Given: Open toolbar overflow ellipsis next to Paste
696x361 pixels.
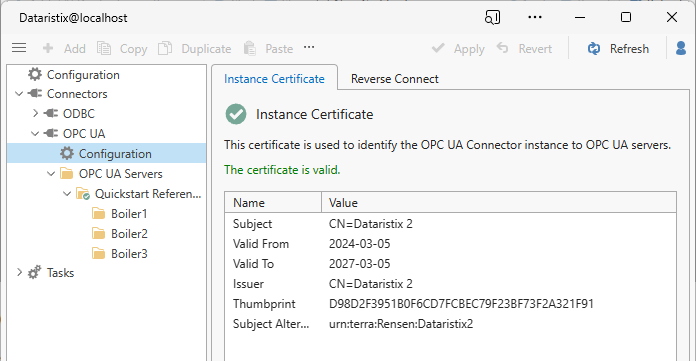Looking at the screenshot, I should pyautogui.click(x=309, y=47).
